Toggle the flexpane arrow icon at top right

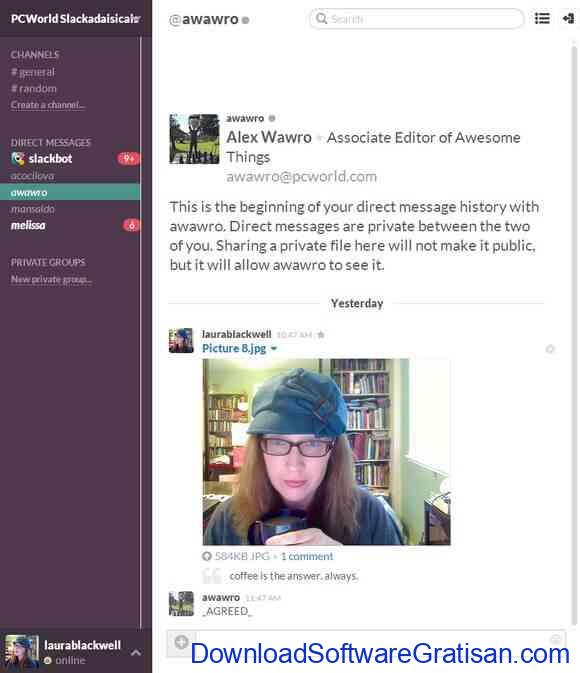(x=568, y=18)
